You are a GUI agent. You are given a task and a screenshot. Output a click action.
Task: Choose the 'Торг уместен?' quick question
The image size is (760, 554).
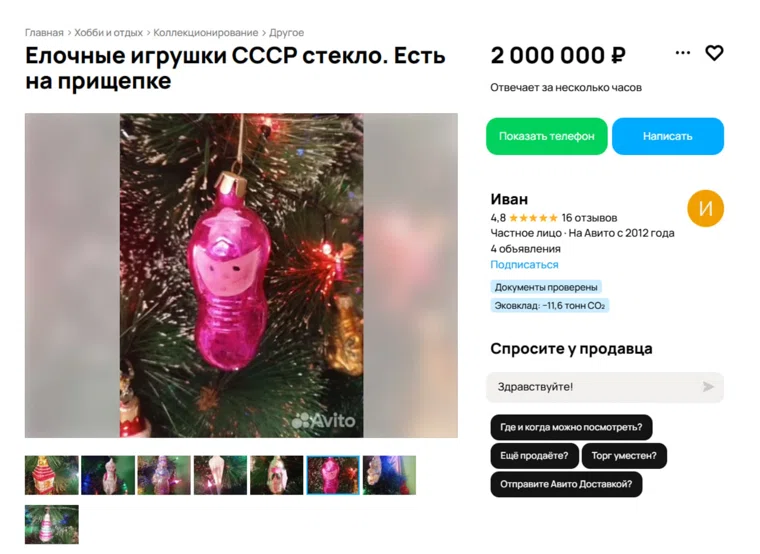(624, 456)
